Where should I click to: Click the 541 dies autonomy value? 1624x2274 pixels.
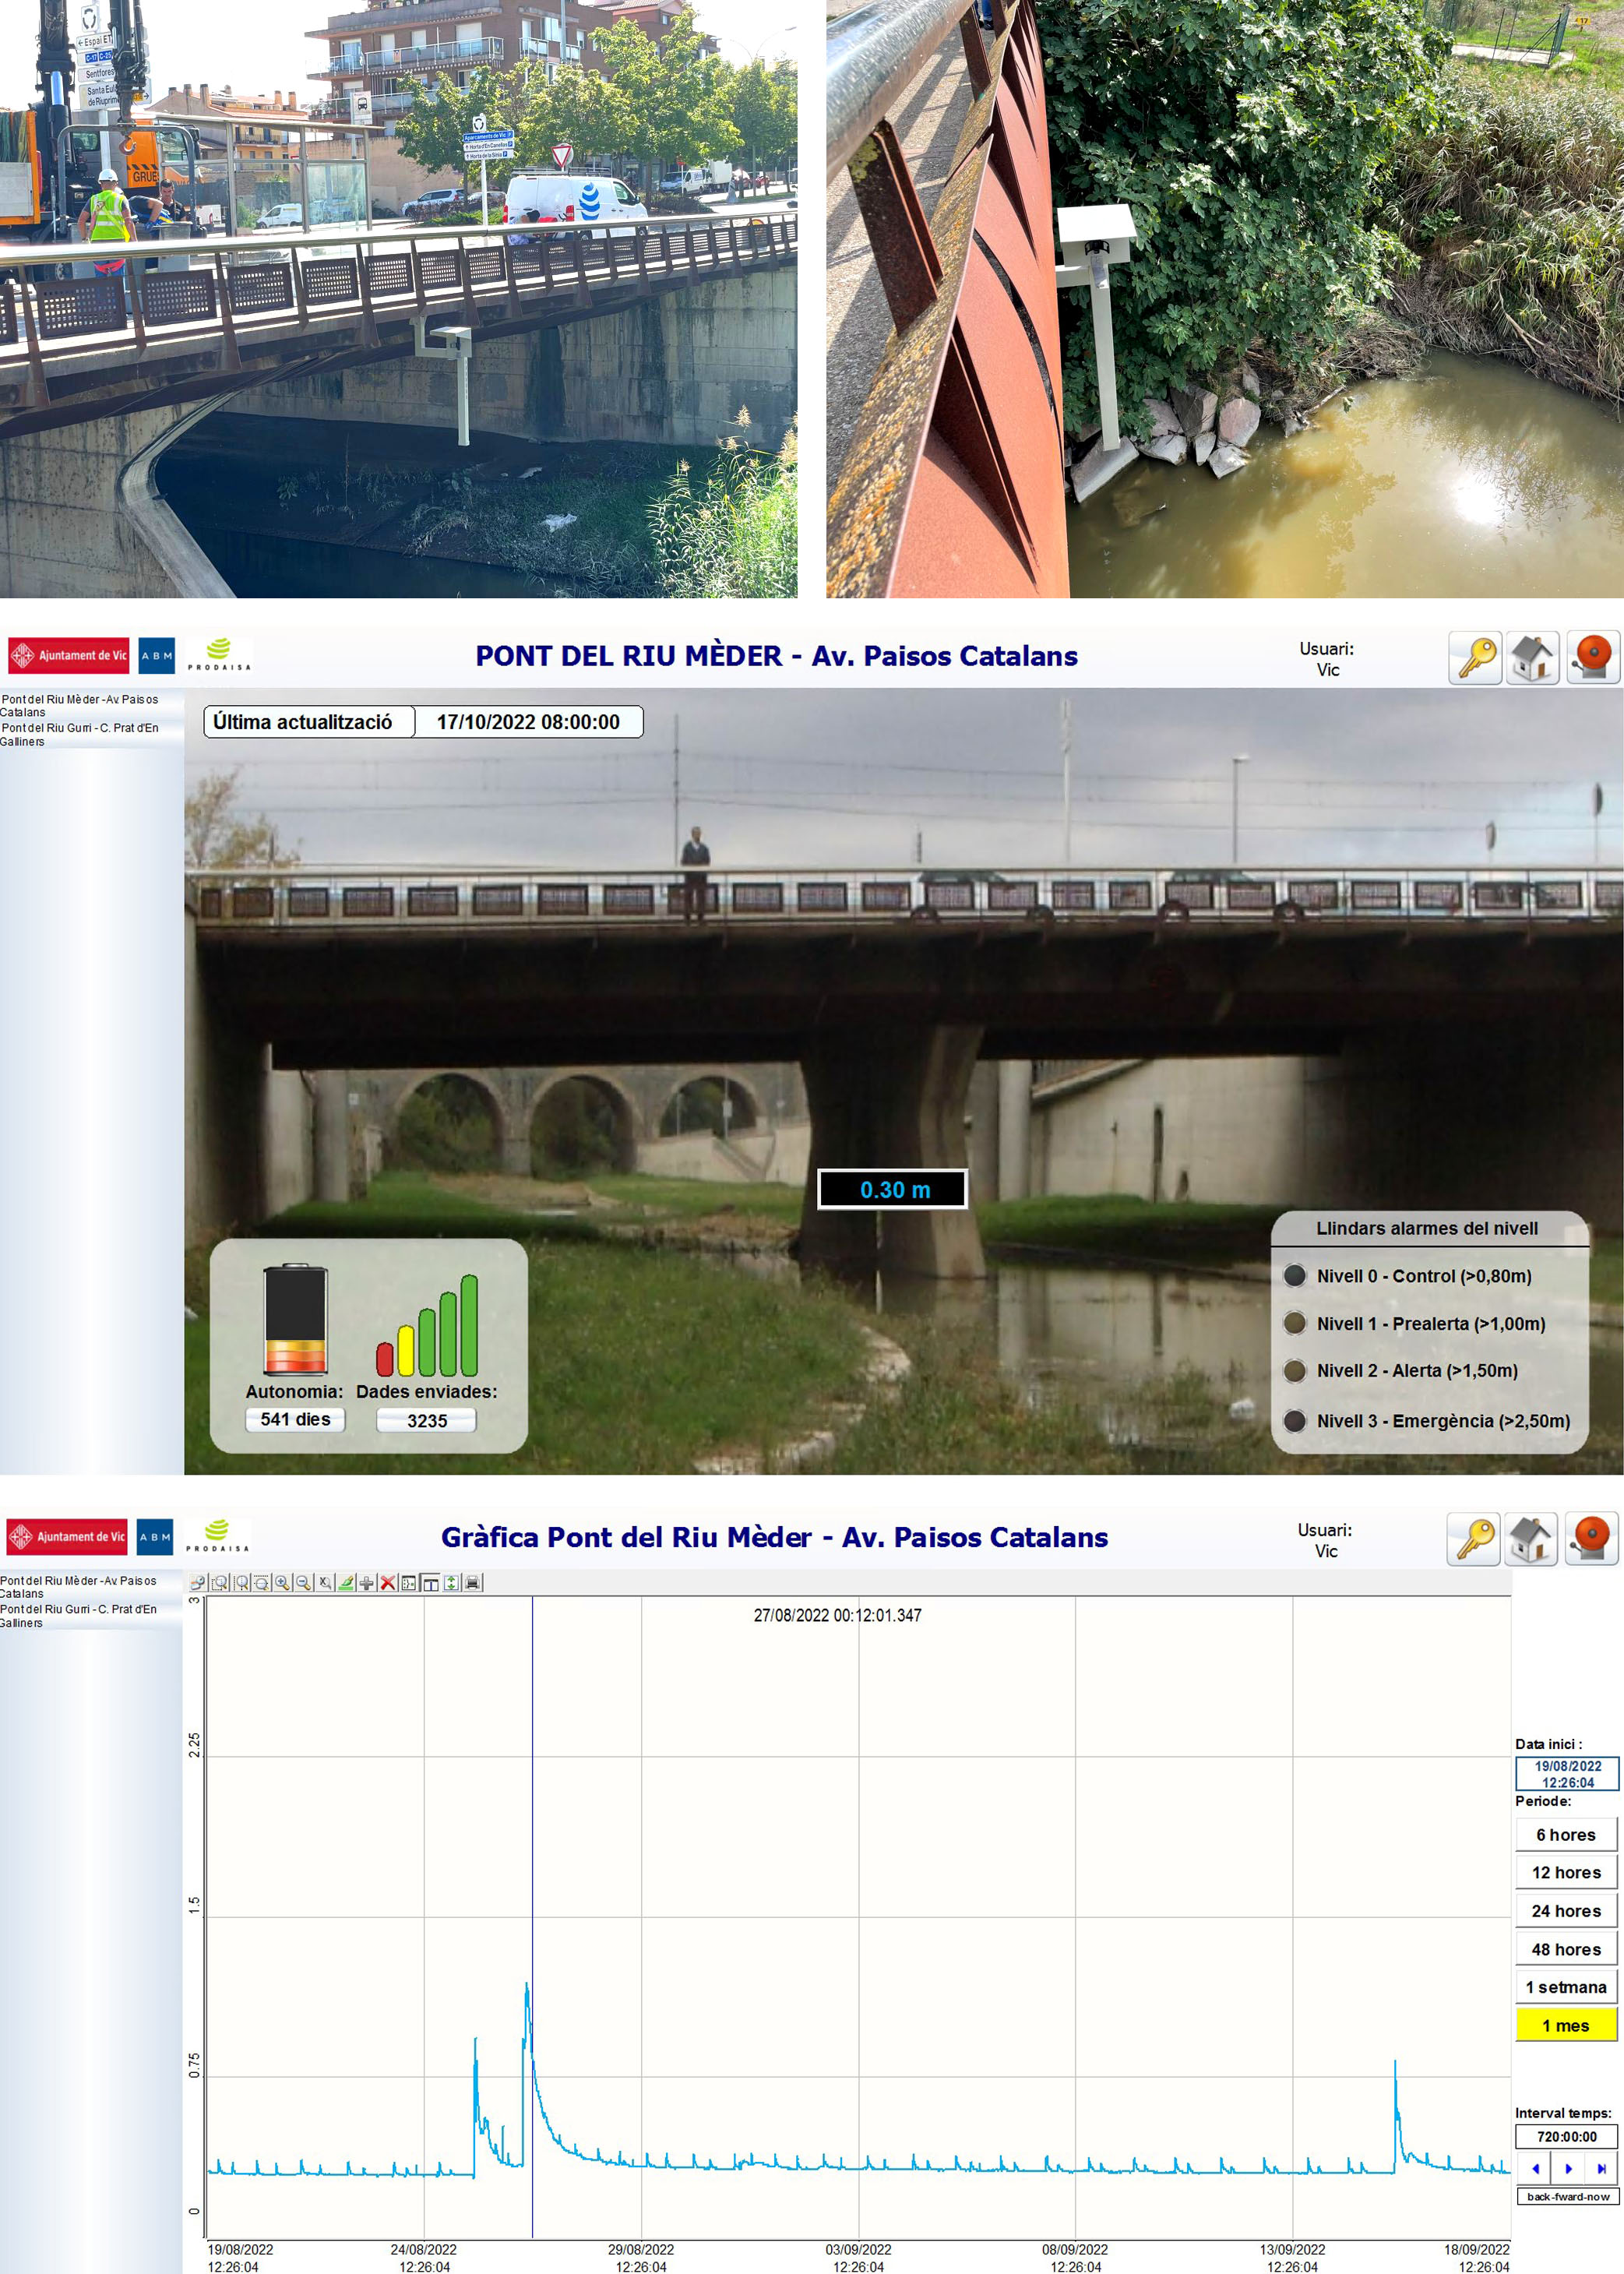tap(295, 1419)
